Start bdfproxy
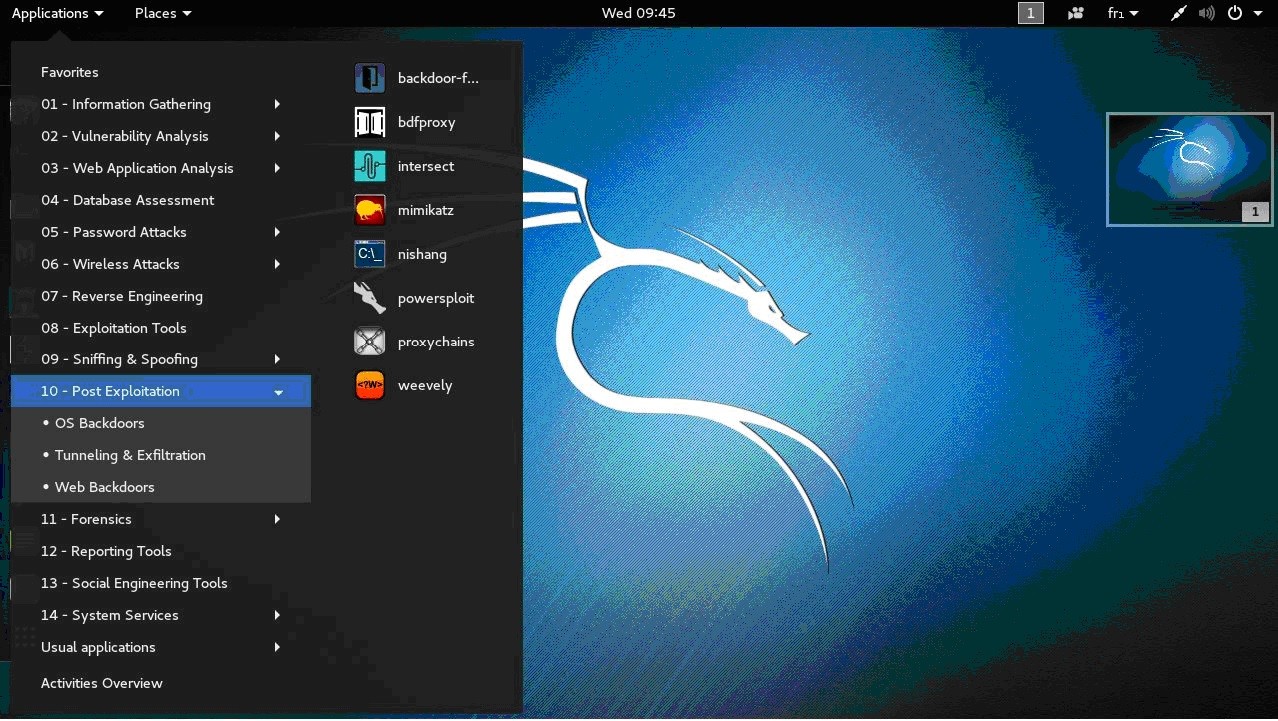 coord(428,122)
